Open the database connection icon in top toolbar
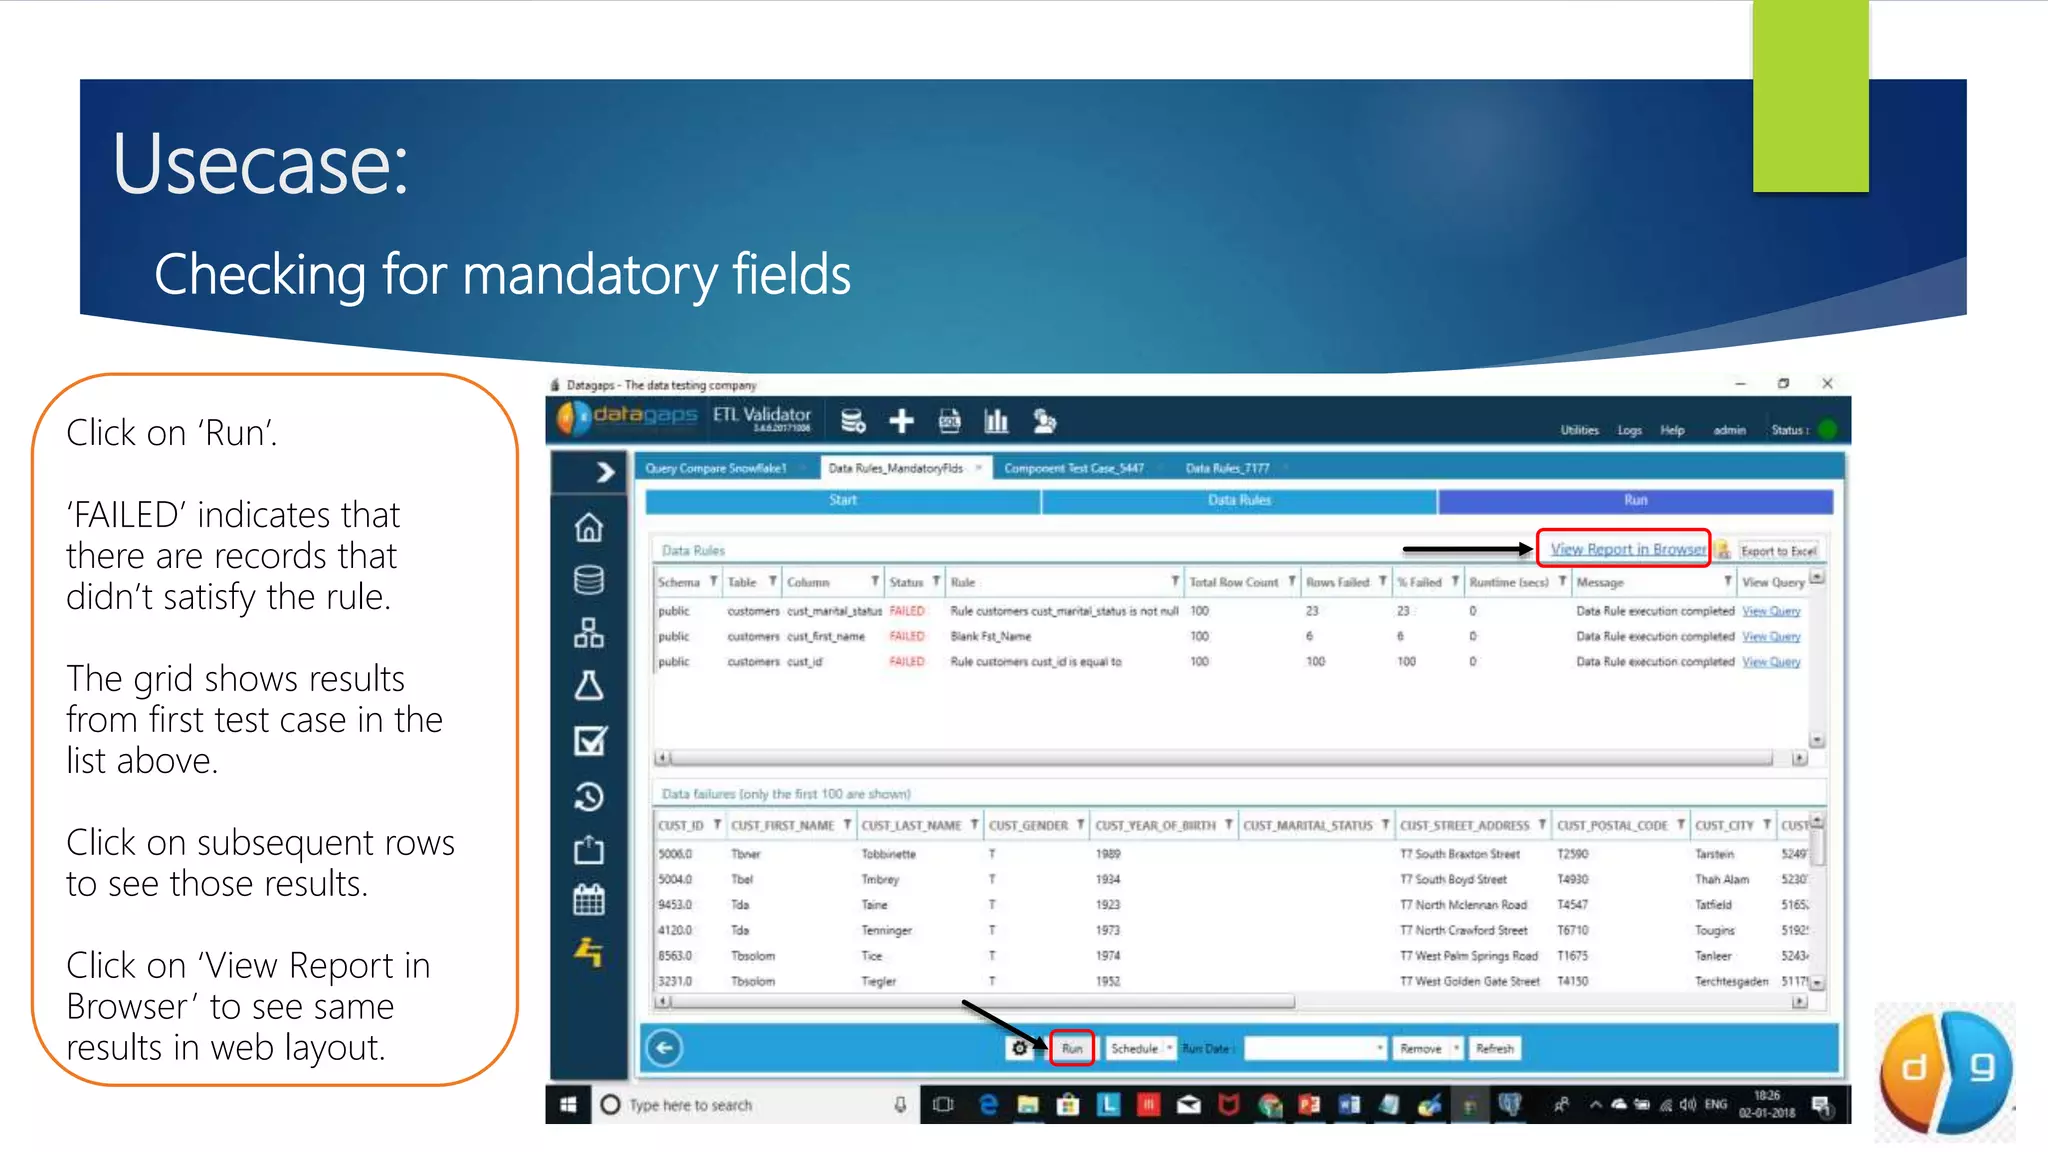This screenshot has height=1152, width=2048. pyautogui.click(x=852, y=421)
